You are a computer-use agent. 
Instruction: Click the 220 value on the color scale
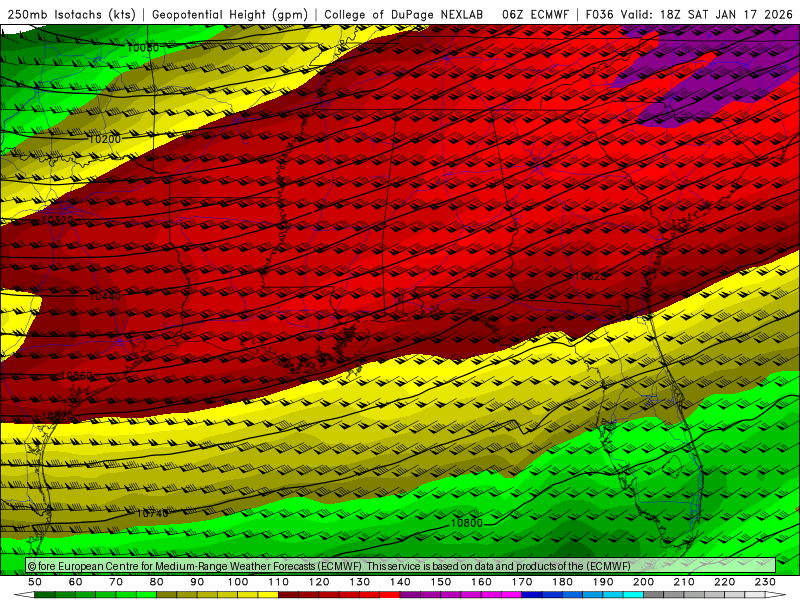(x=724, y=582)
